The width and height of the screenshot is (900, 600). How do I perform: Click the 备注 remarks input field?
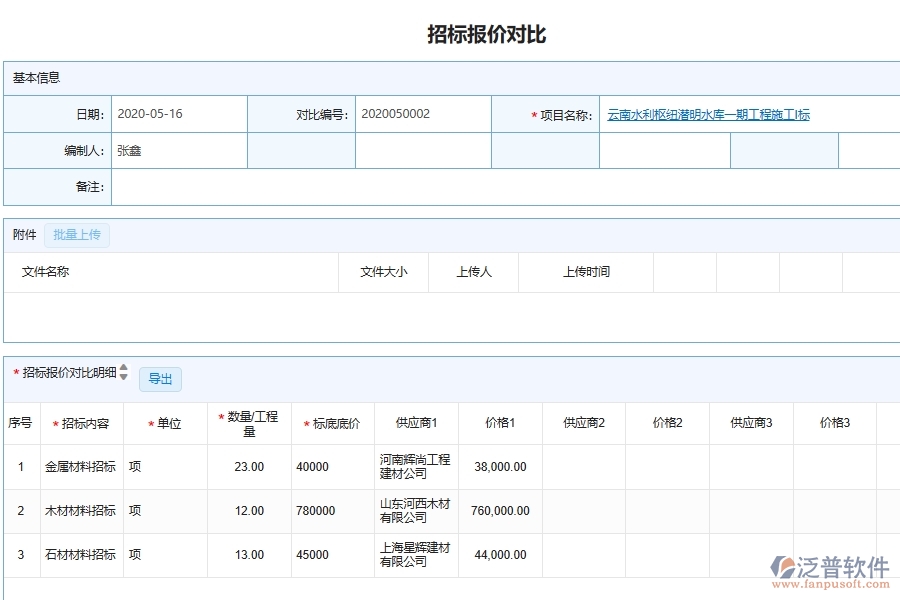pyautogui.click(x=300, y=187)
